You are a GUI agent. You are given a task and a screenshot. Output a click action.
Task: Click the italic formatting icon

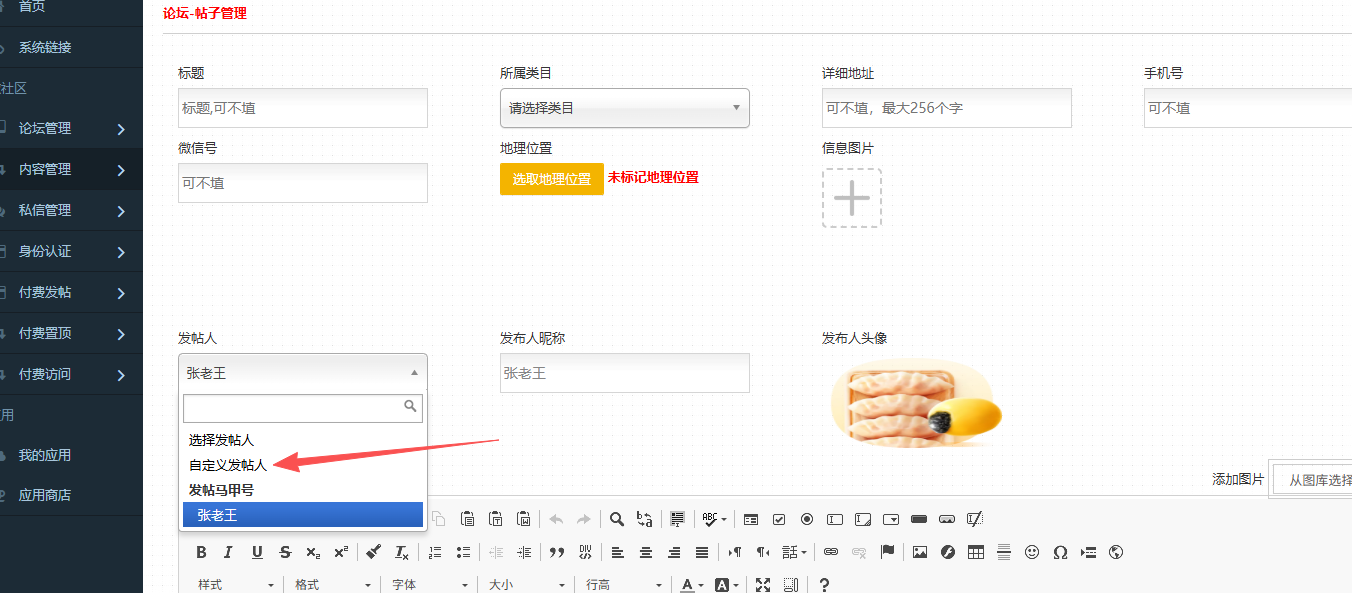(x=228, y=552)
